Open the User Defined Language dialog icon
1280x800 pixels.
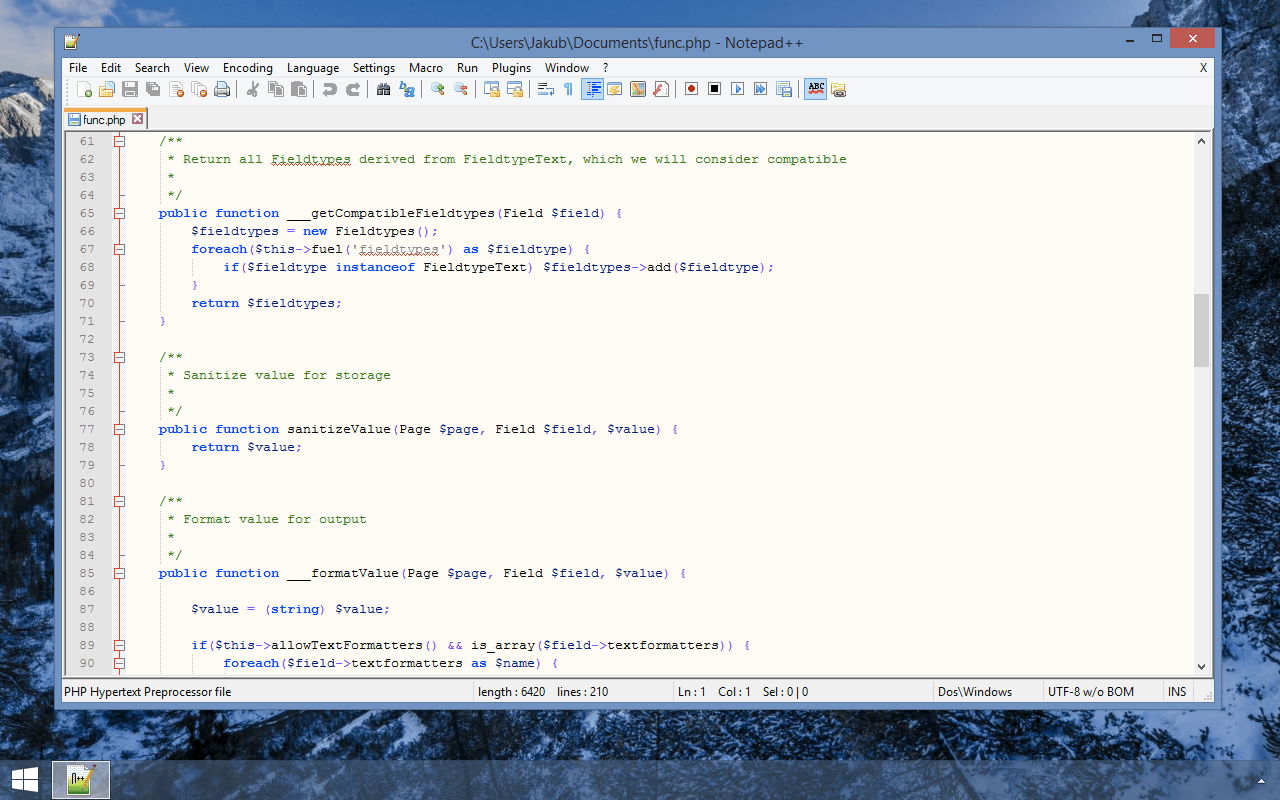pos(615,89)
